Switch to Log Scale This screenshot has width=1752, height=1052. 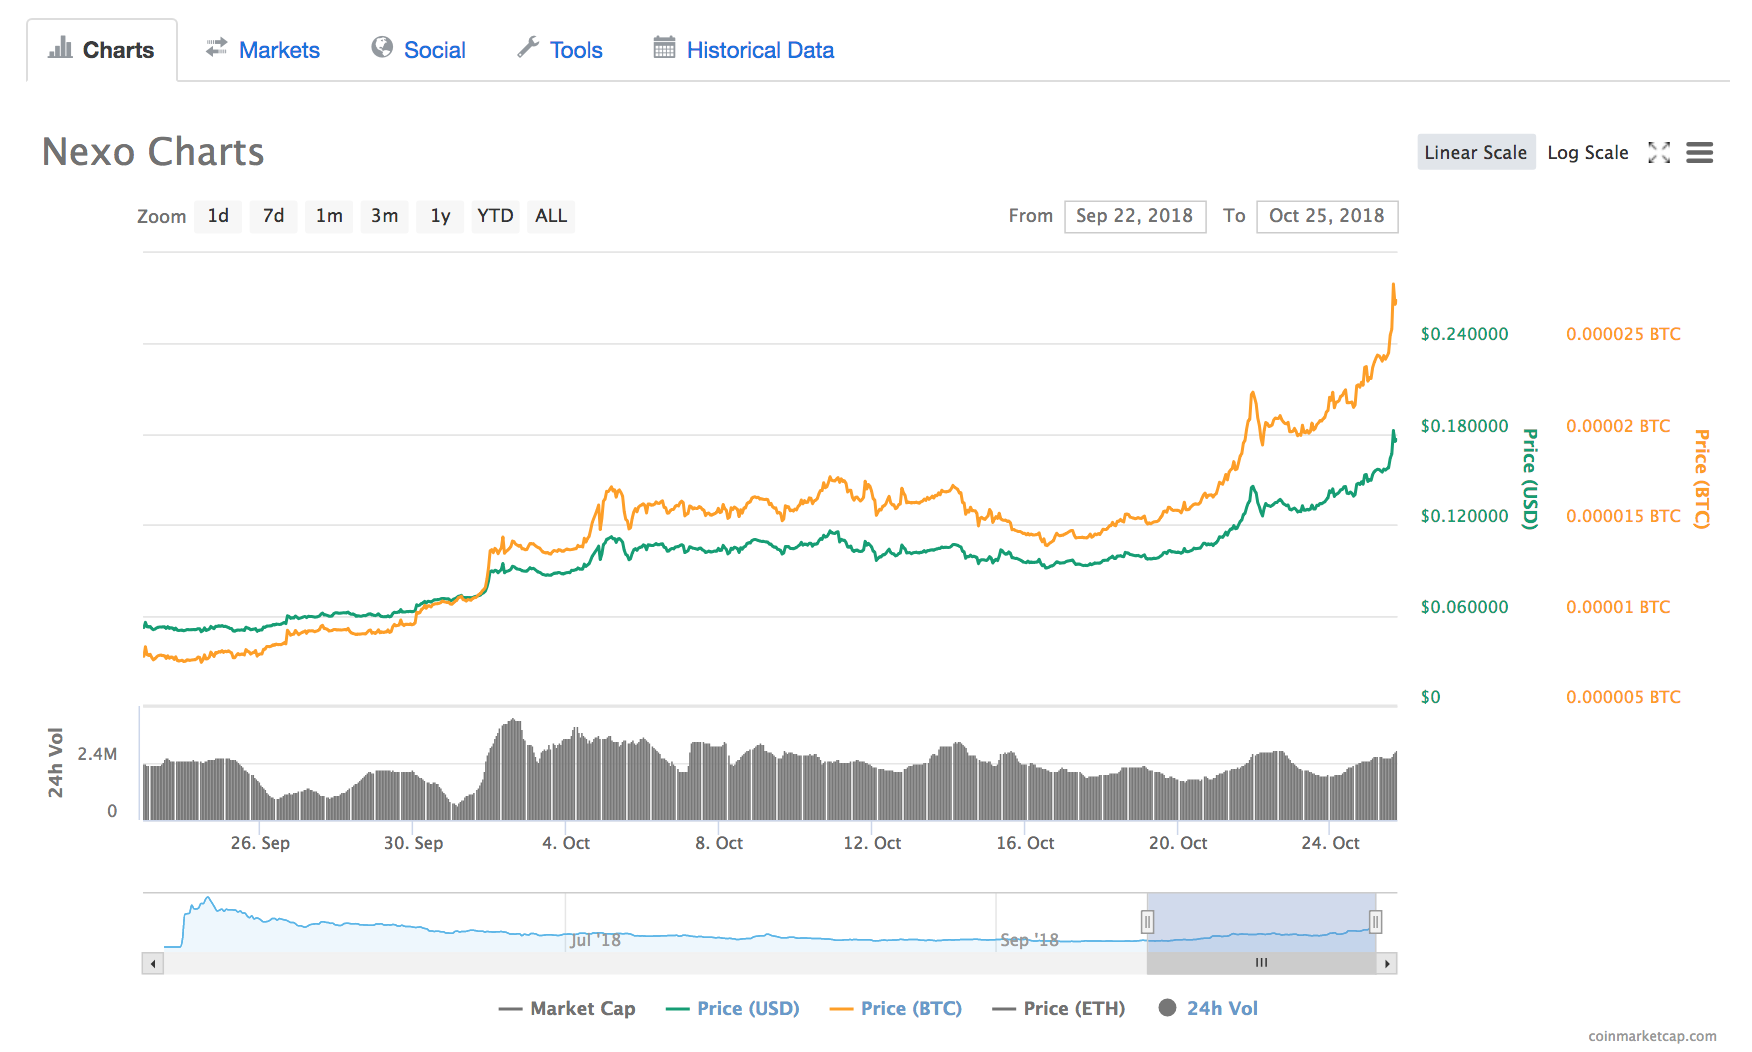(x=1588, y=152)
